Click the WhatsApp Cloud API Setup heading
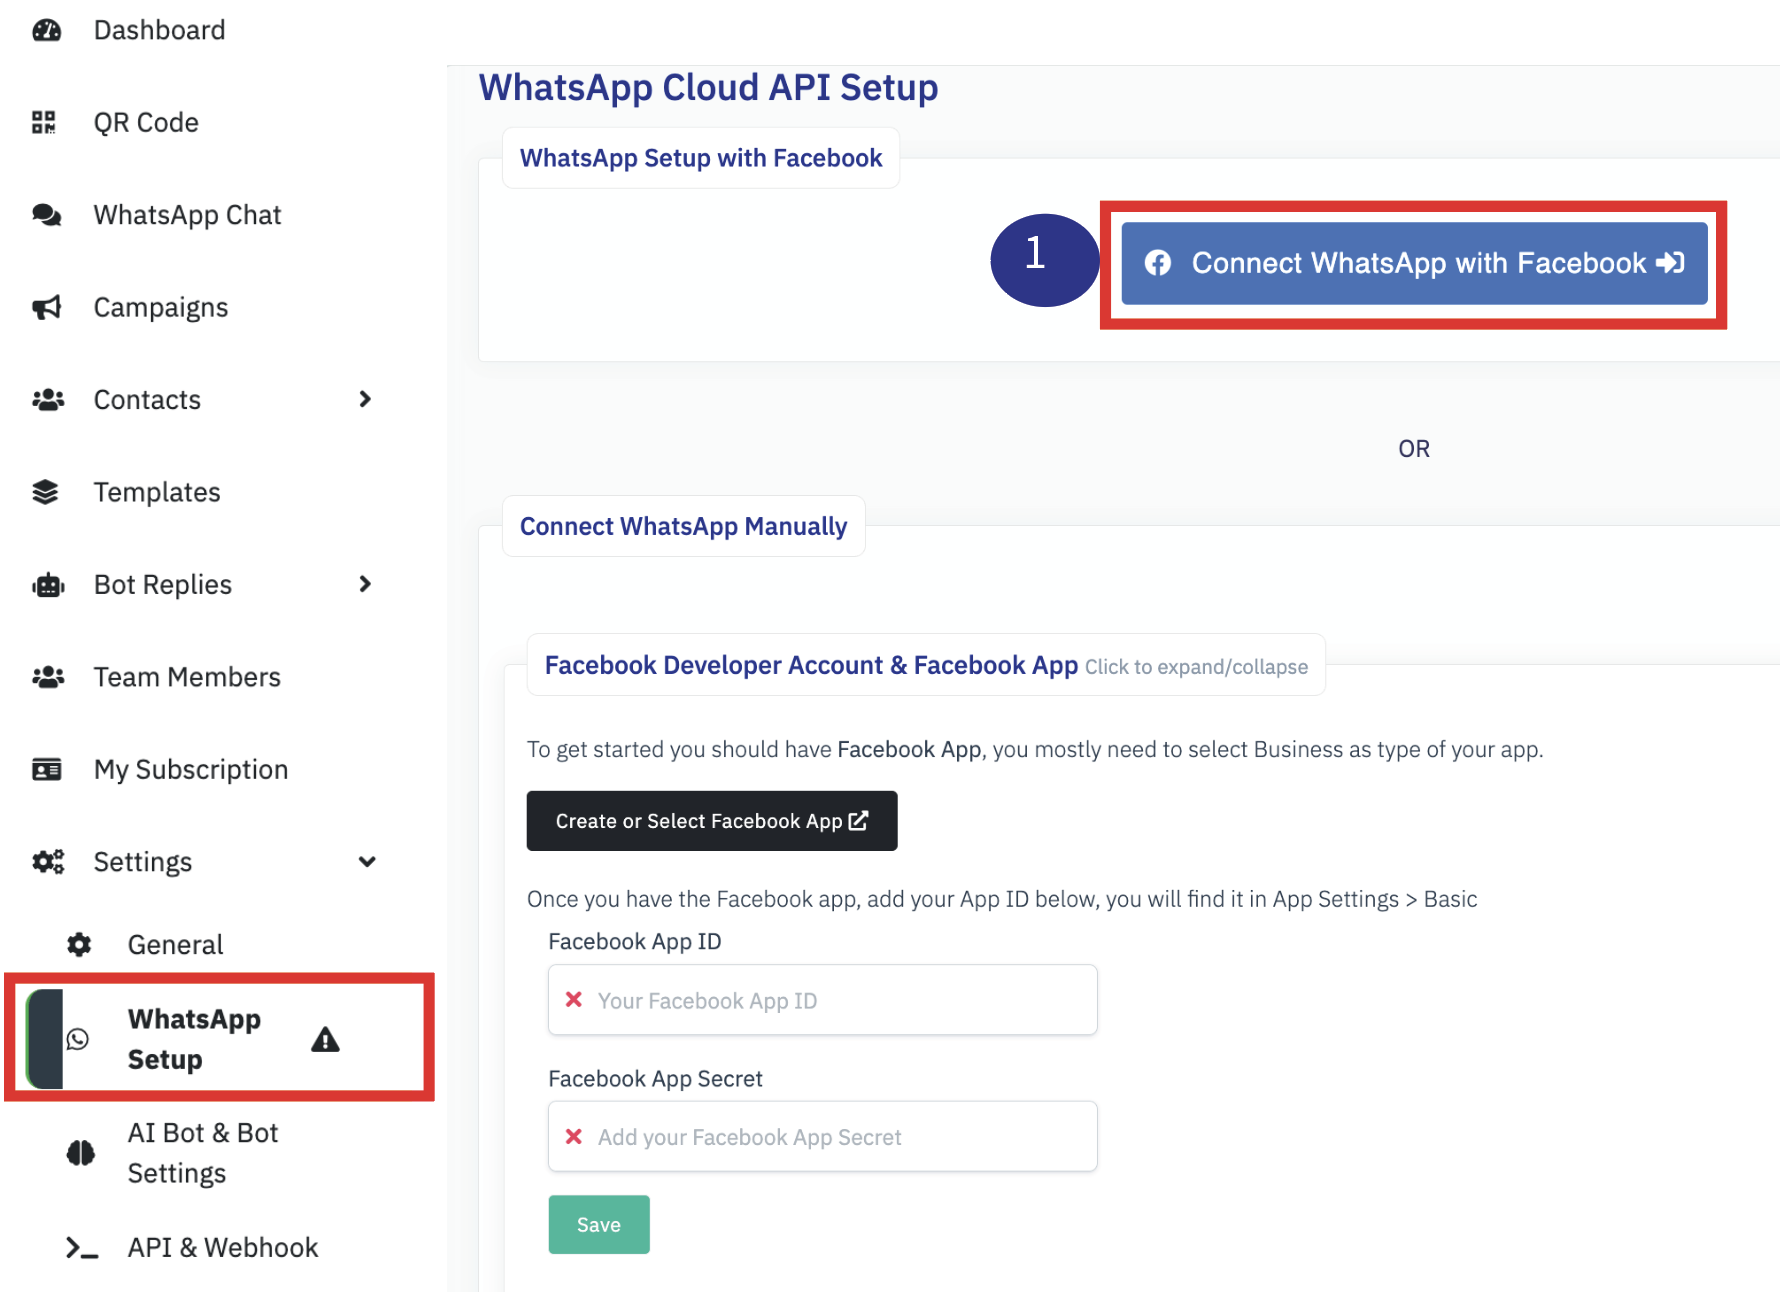Image resolution: width=1790 pixels, height=1294 pixels. coord(708,88)
